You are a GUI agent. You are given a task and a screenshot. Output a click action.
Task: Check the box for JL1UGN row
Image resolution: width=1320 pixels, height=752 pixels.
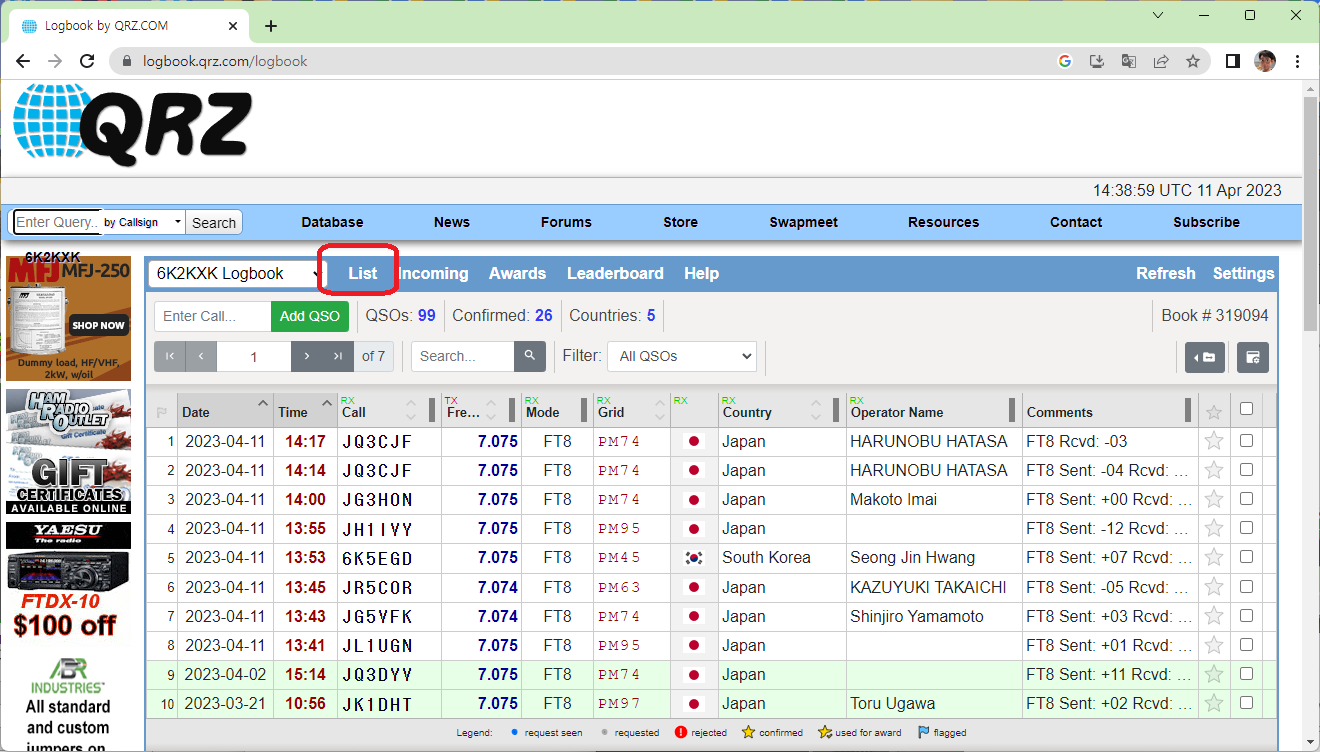[x=1246, y=644]
